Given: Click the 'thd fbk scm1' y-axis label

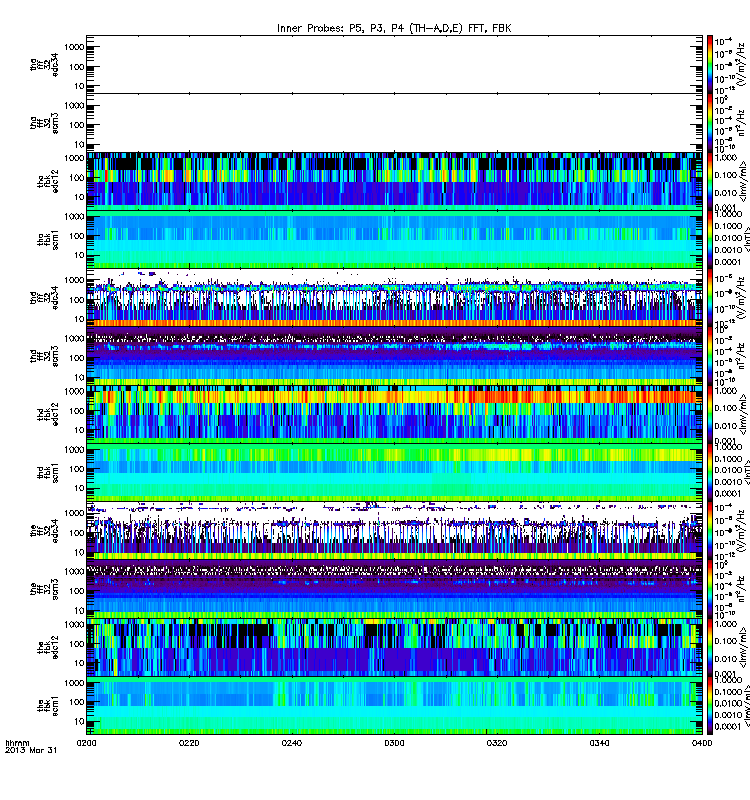Looking at the screenshot, I should [x=48, y=472].
